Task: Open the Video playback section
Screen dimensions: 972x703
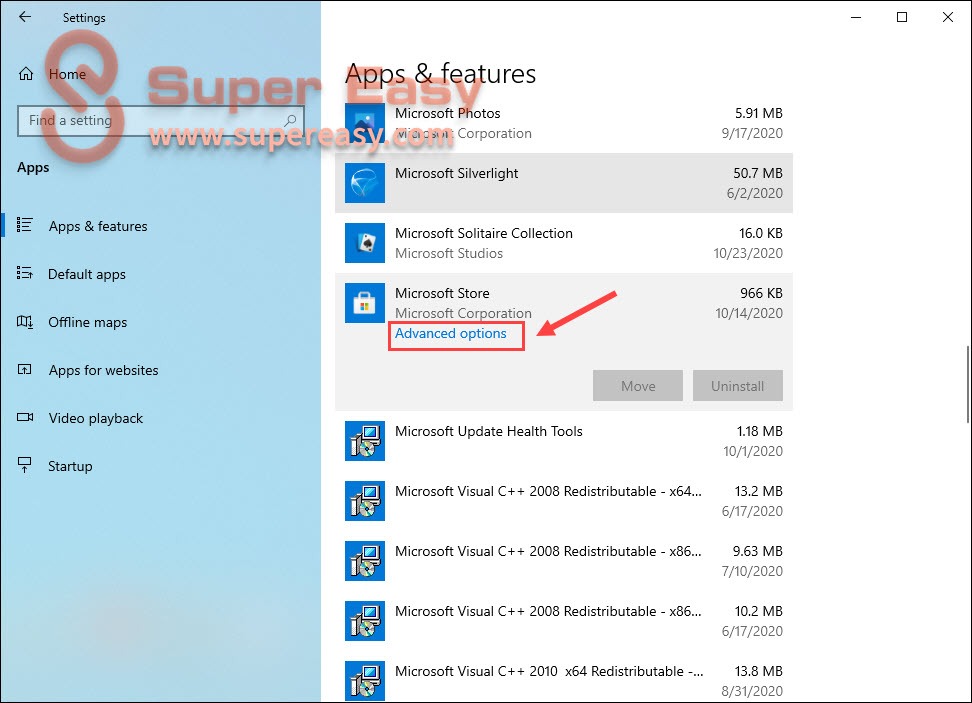Action: point(95,418)
